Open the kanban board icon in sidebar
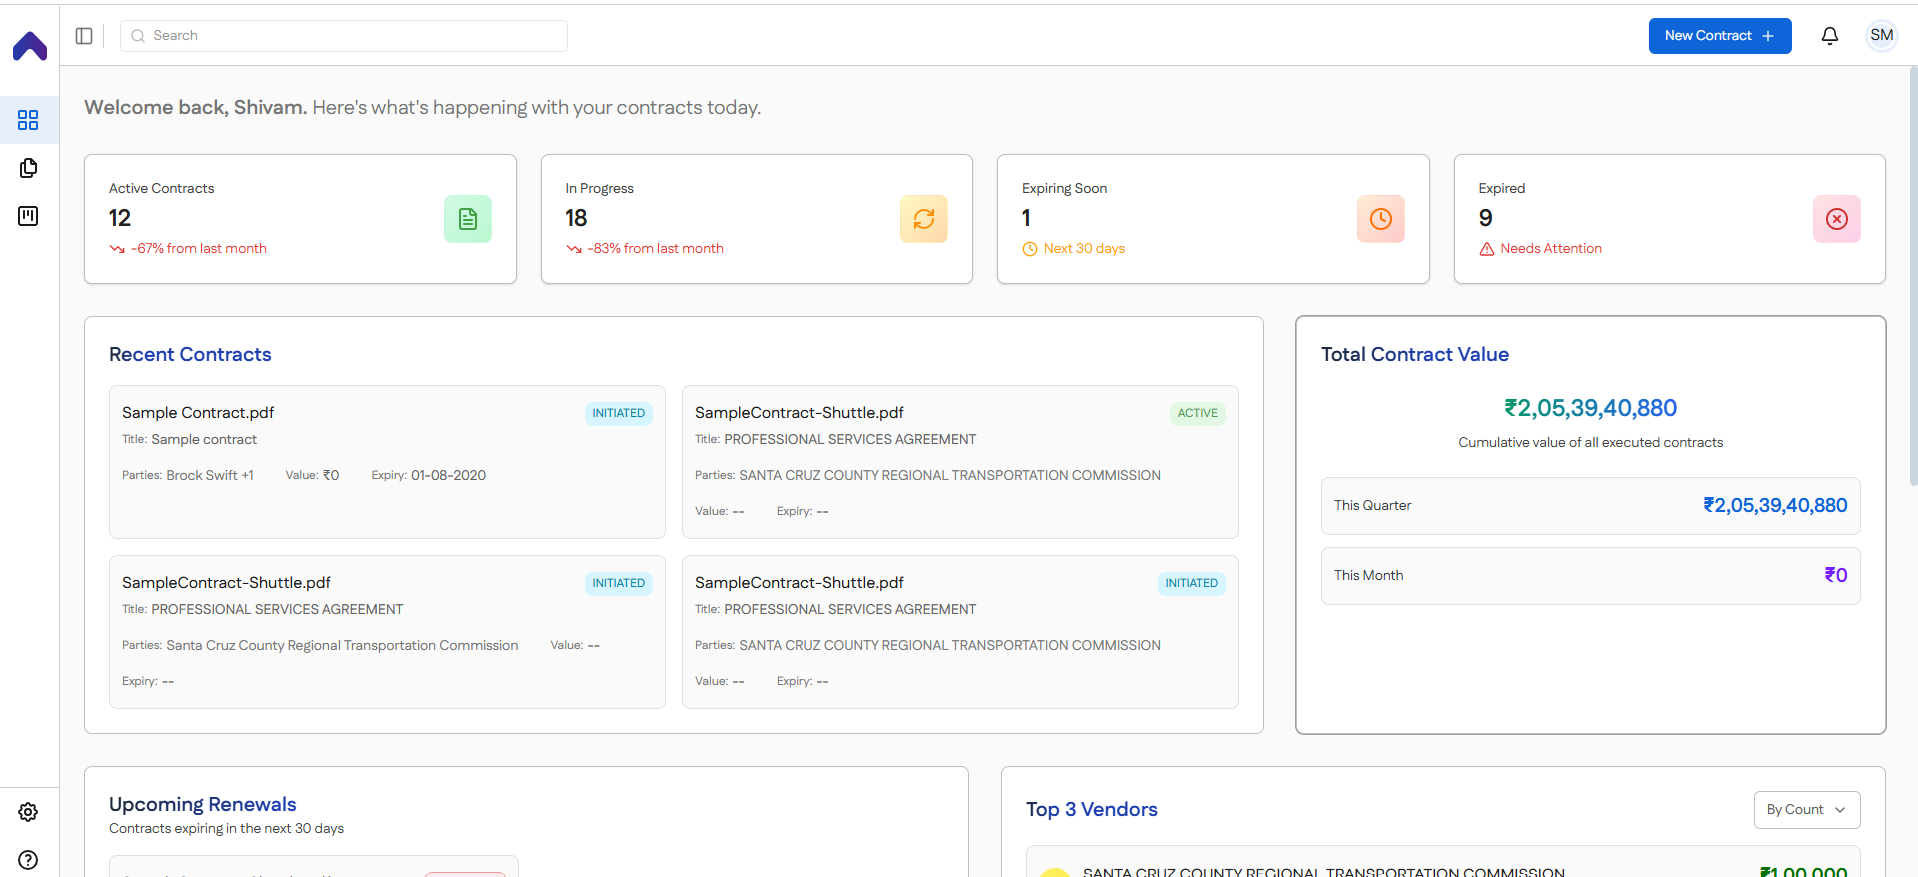This screenshot has height=877, width=1918. point(28,216)
